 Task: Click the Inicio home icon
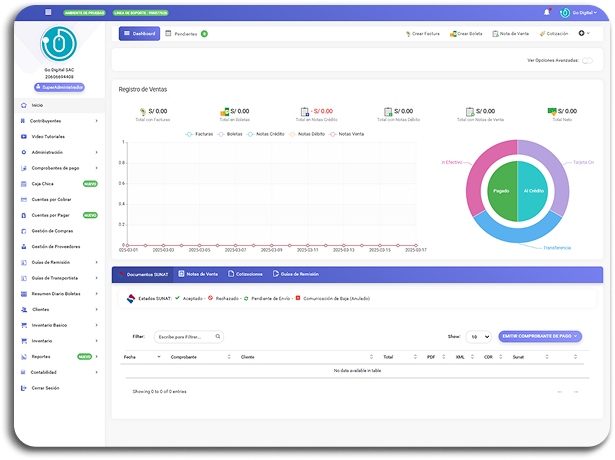[24, 104]
